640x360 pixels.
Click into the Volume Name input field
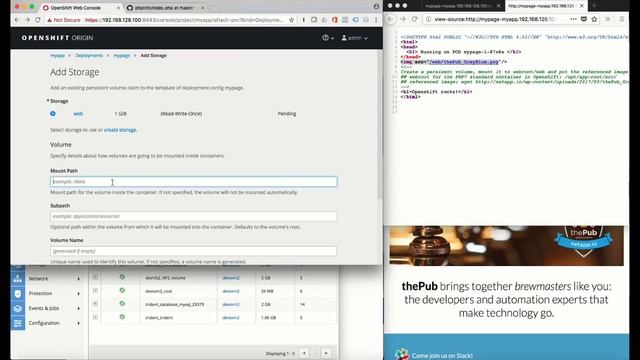point(193,251)
